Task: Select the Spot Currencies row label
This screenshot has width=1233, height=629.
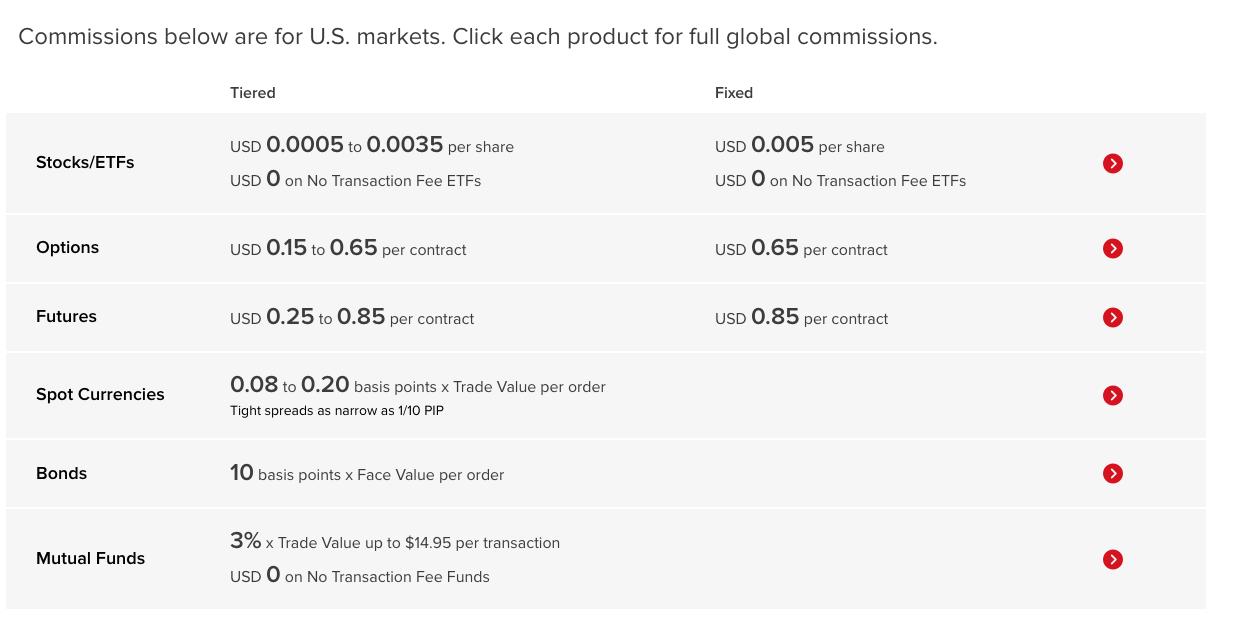Action: pos(100,394)
